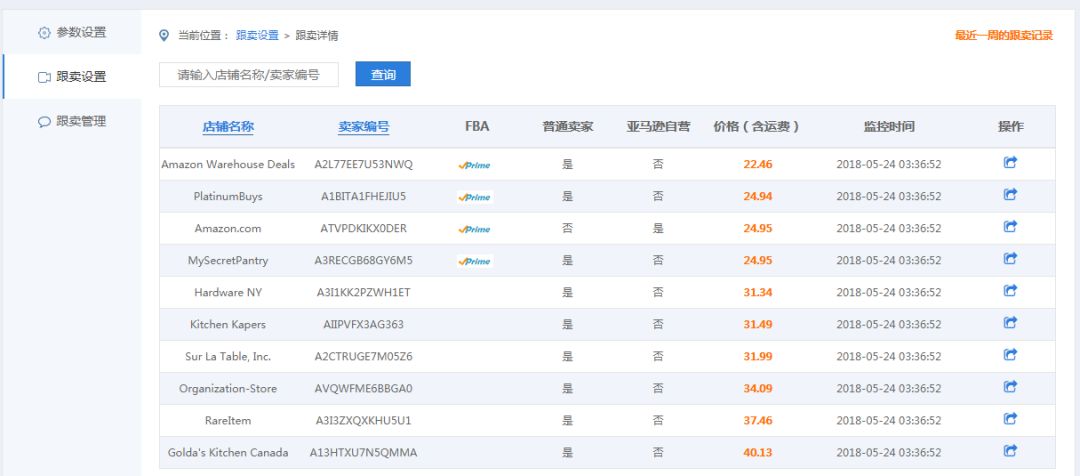
Task: Click share icon for Amazon Warehouse Deals
Action: (1010, 163)
